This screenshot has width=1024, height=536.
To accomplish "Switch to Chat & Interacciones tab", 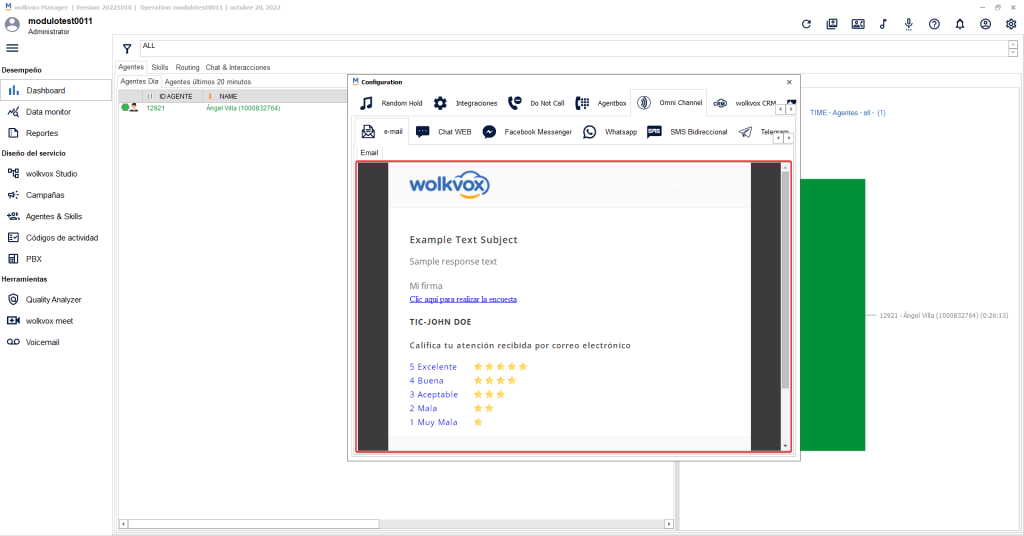I will click(x=238, y=67).
